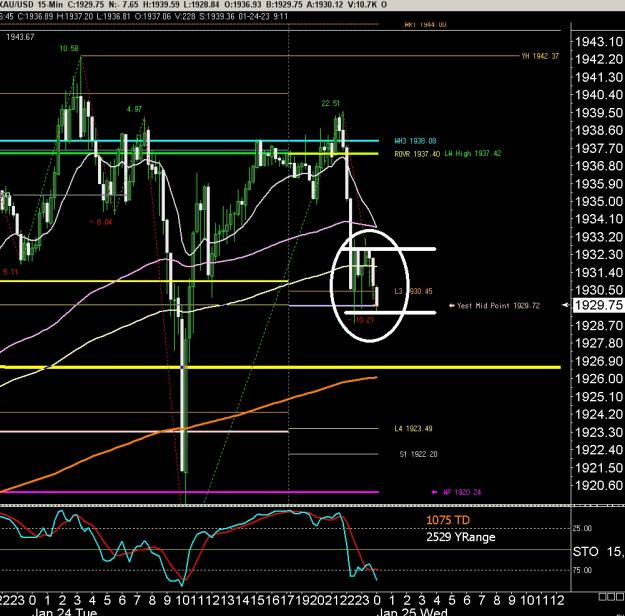
Task: Click the cursor bar close C:1936.89
Action: coord(35,16)
